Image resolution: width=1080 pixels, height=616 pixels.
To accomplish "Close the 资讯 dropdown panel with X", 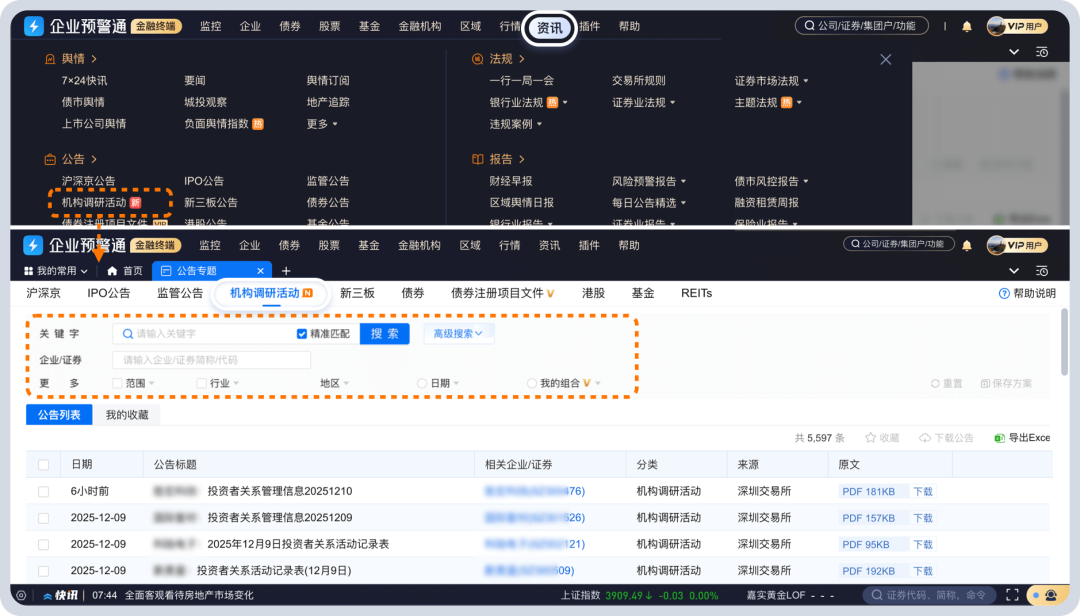I will [x=885, y=60].
